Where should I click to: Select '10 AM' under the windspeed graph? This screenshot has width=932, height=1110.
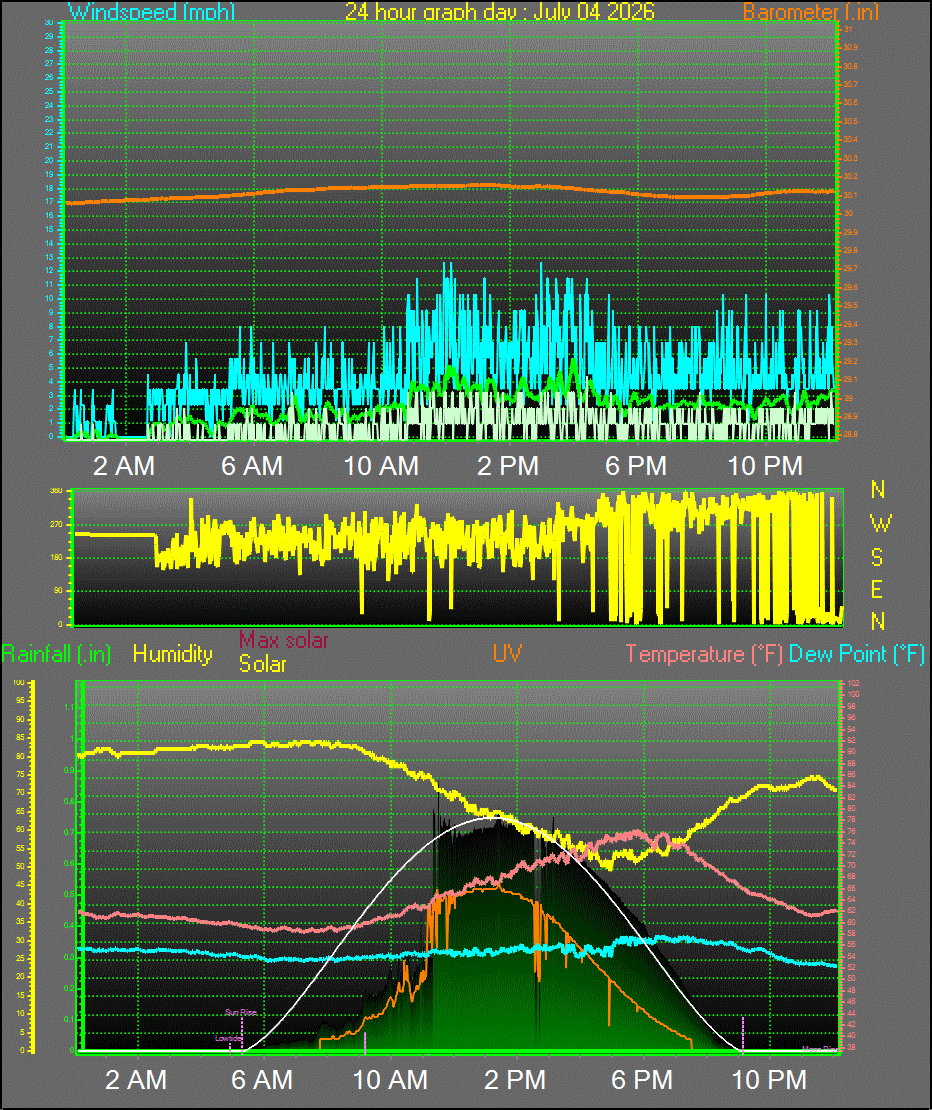point(381,466)
